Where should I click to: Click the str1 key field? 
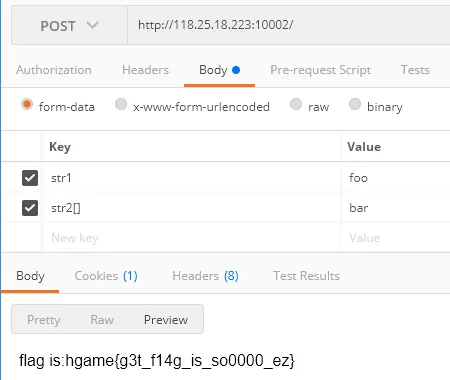(x=192, y=178)
